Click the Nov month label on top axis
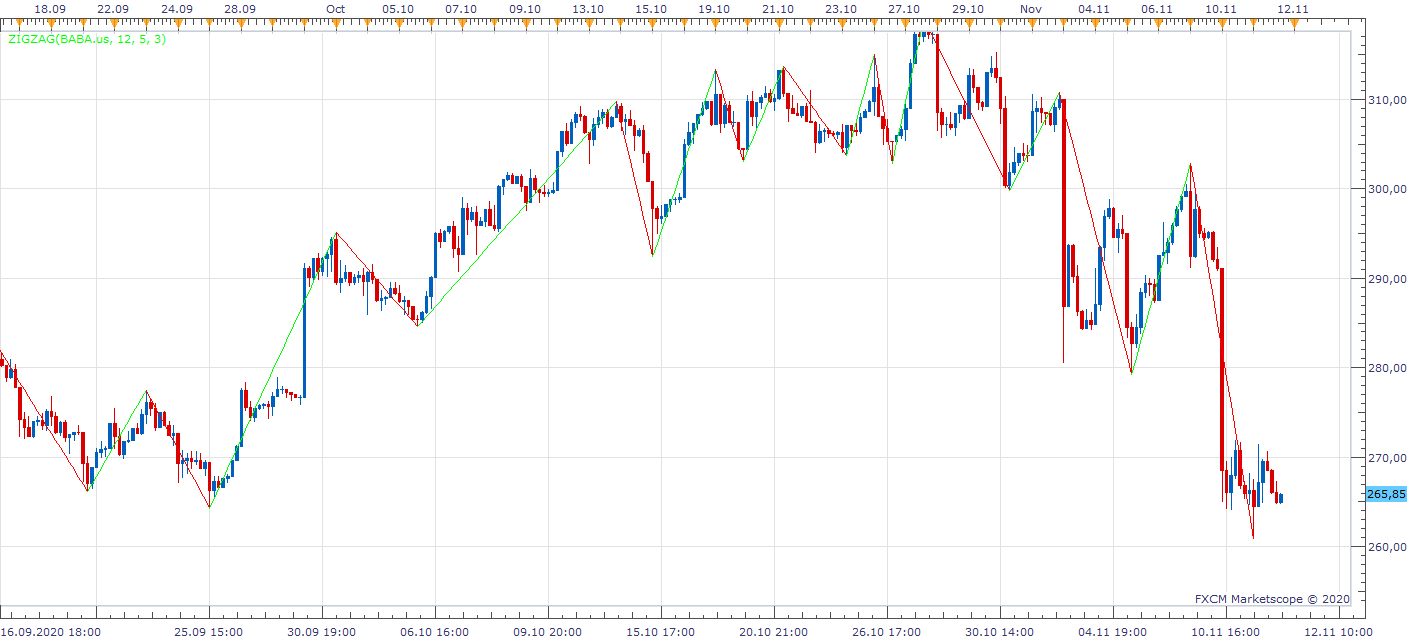The width and height of the screenshot is (1423, 644). tap(1032, 9)
